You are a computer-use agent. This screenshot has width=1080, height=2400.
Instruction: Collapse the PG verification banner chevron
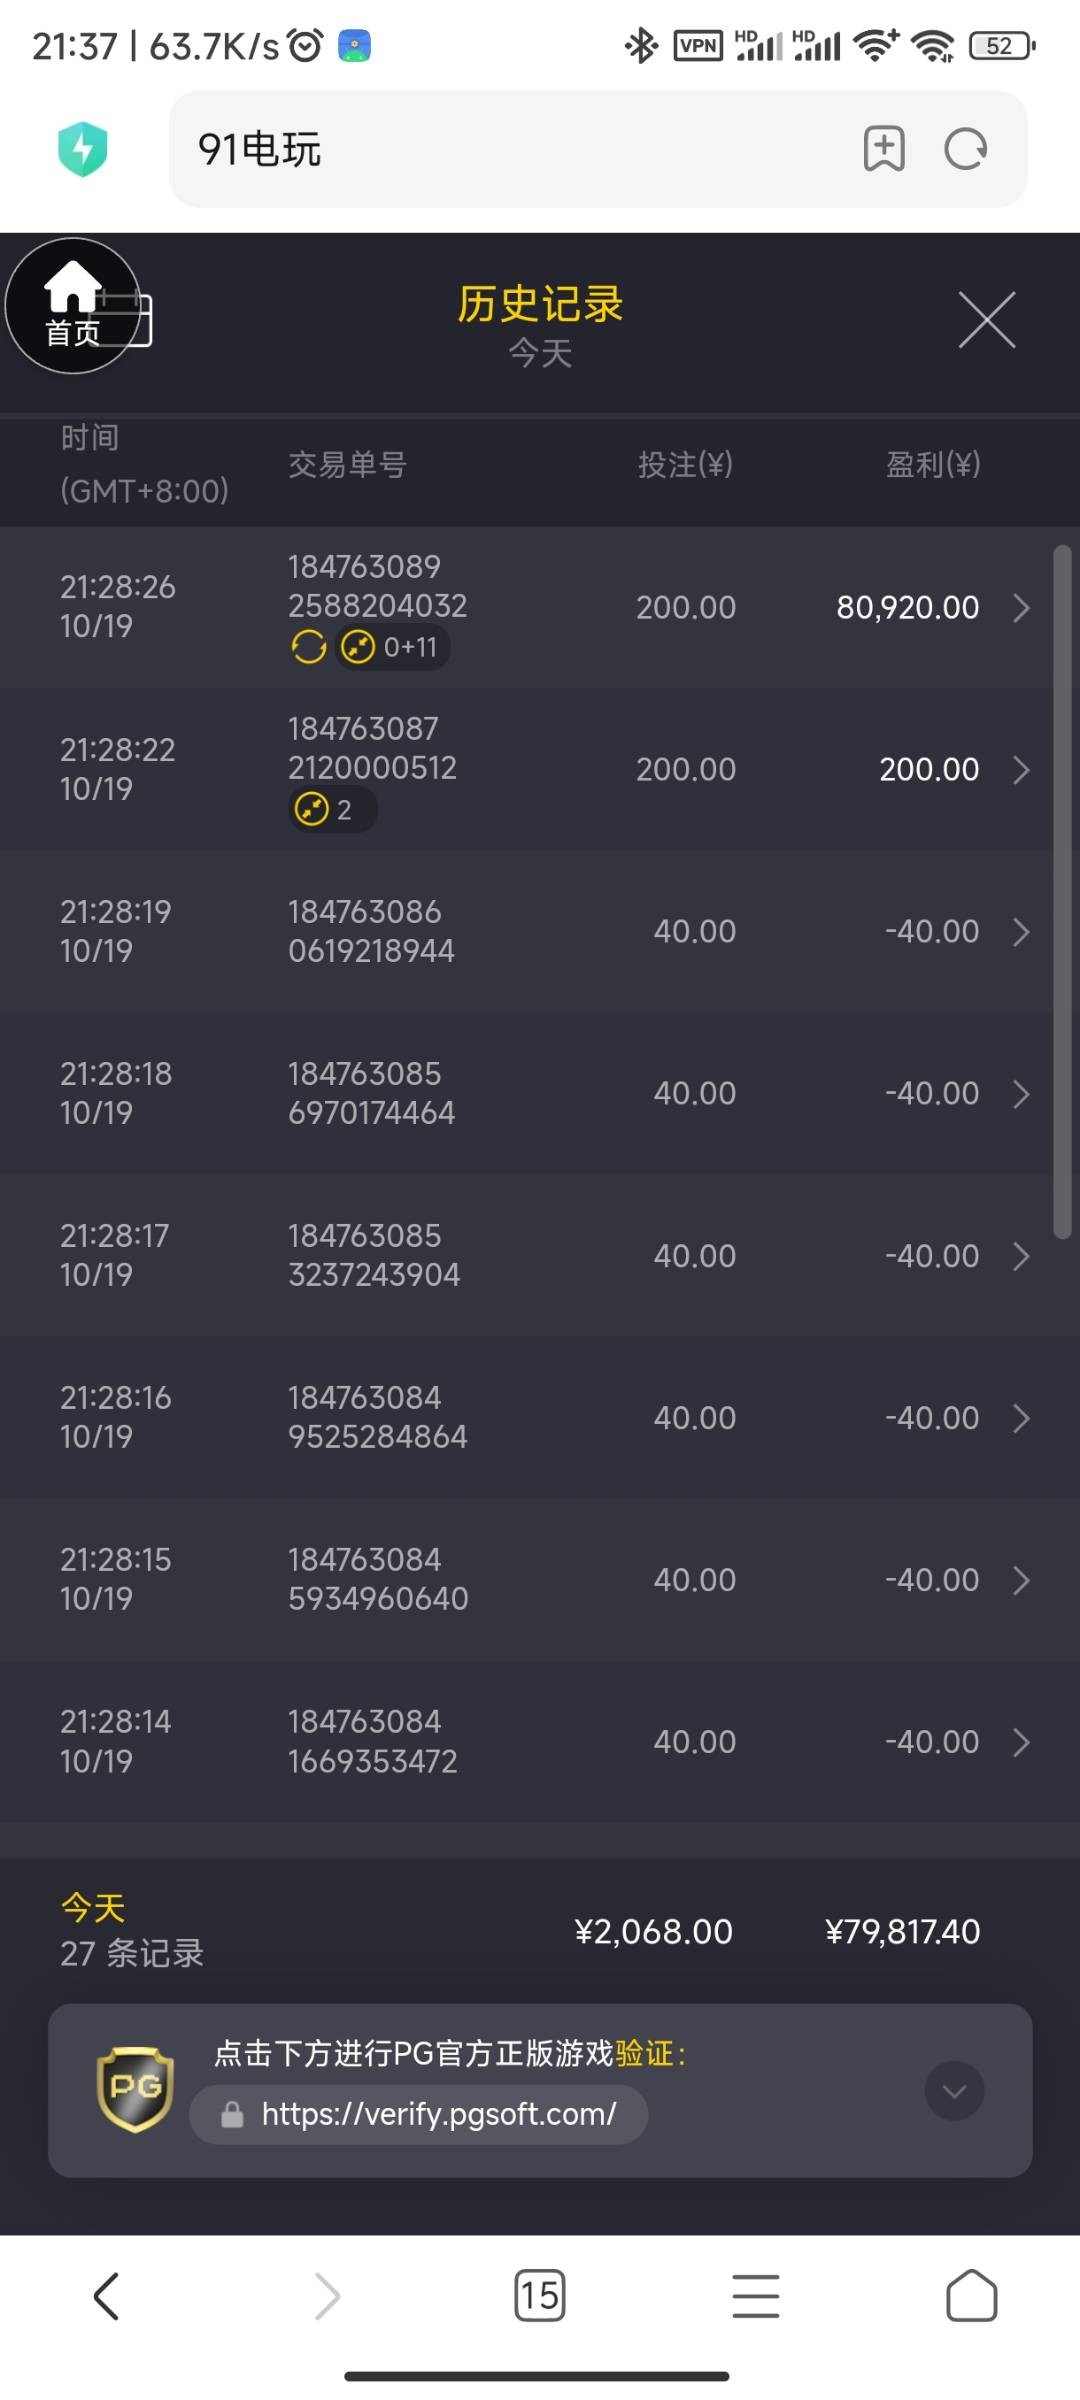(x=954, y=2090)
